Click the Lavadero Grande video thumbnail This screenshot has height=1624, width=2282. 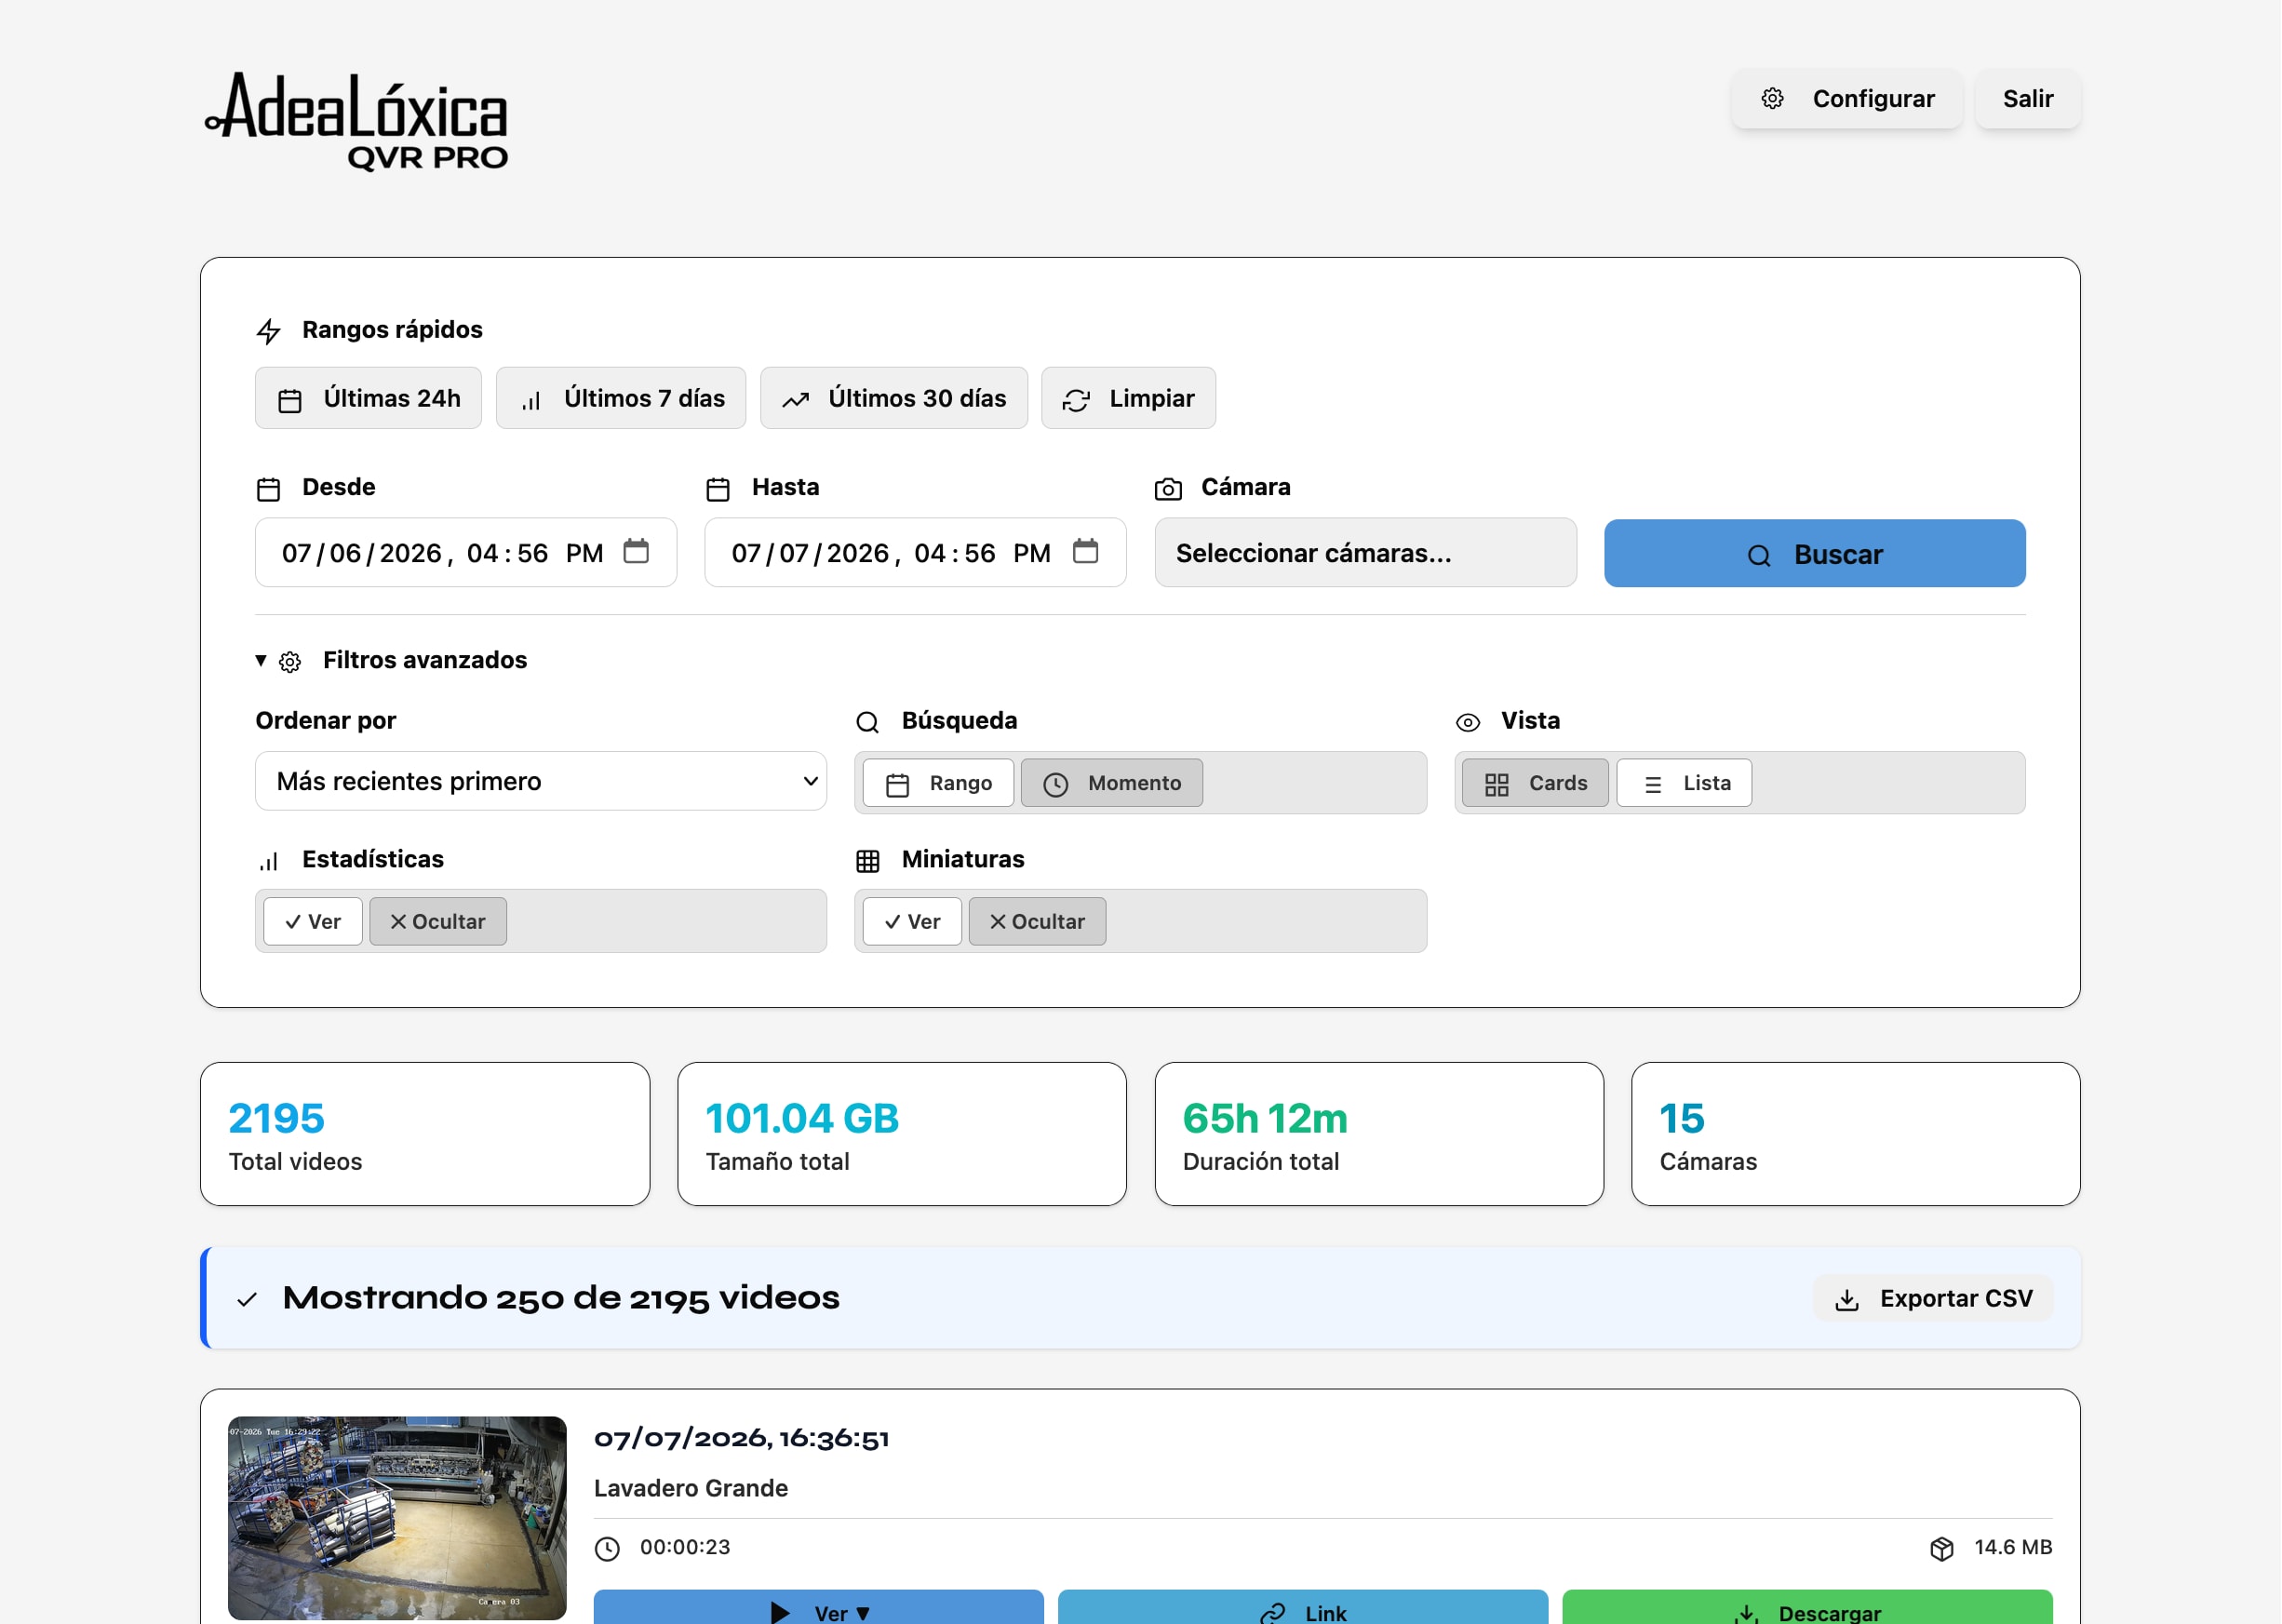(x=397, y=1518)
